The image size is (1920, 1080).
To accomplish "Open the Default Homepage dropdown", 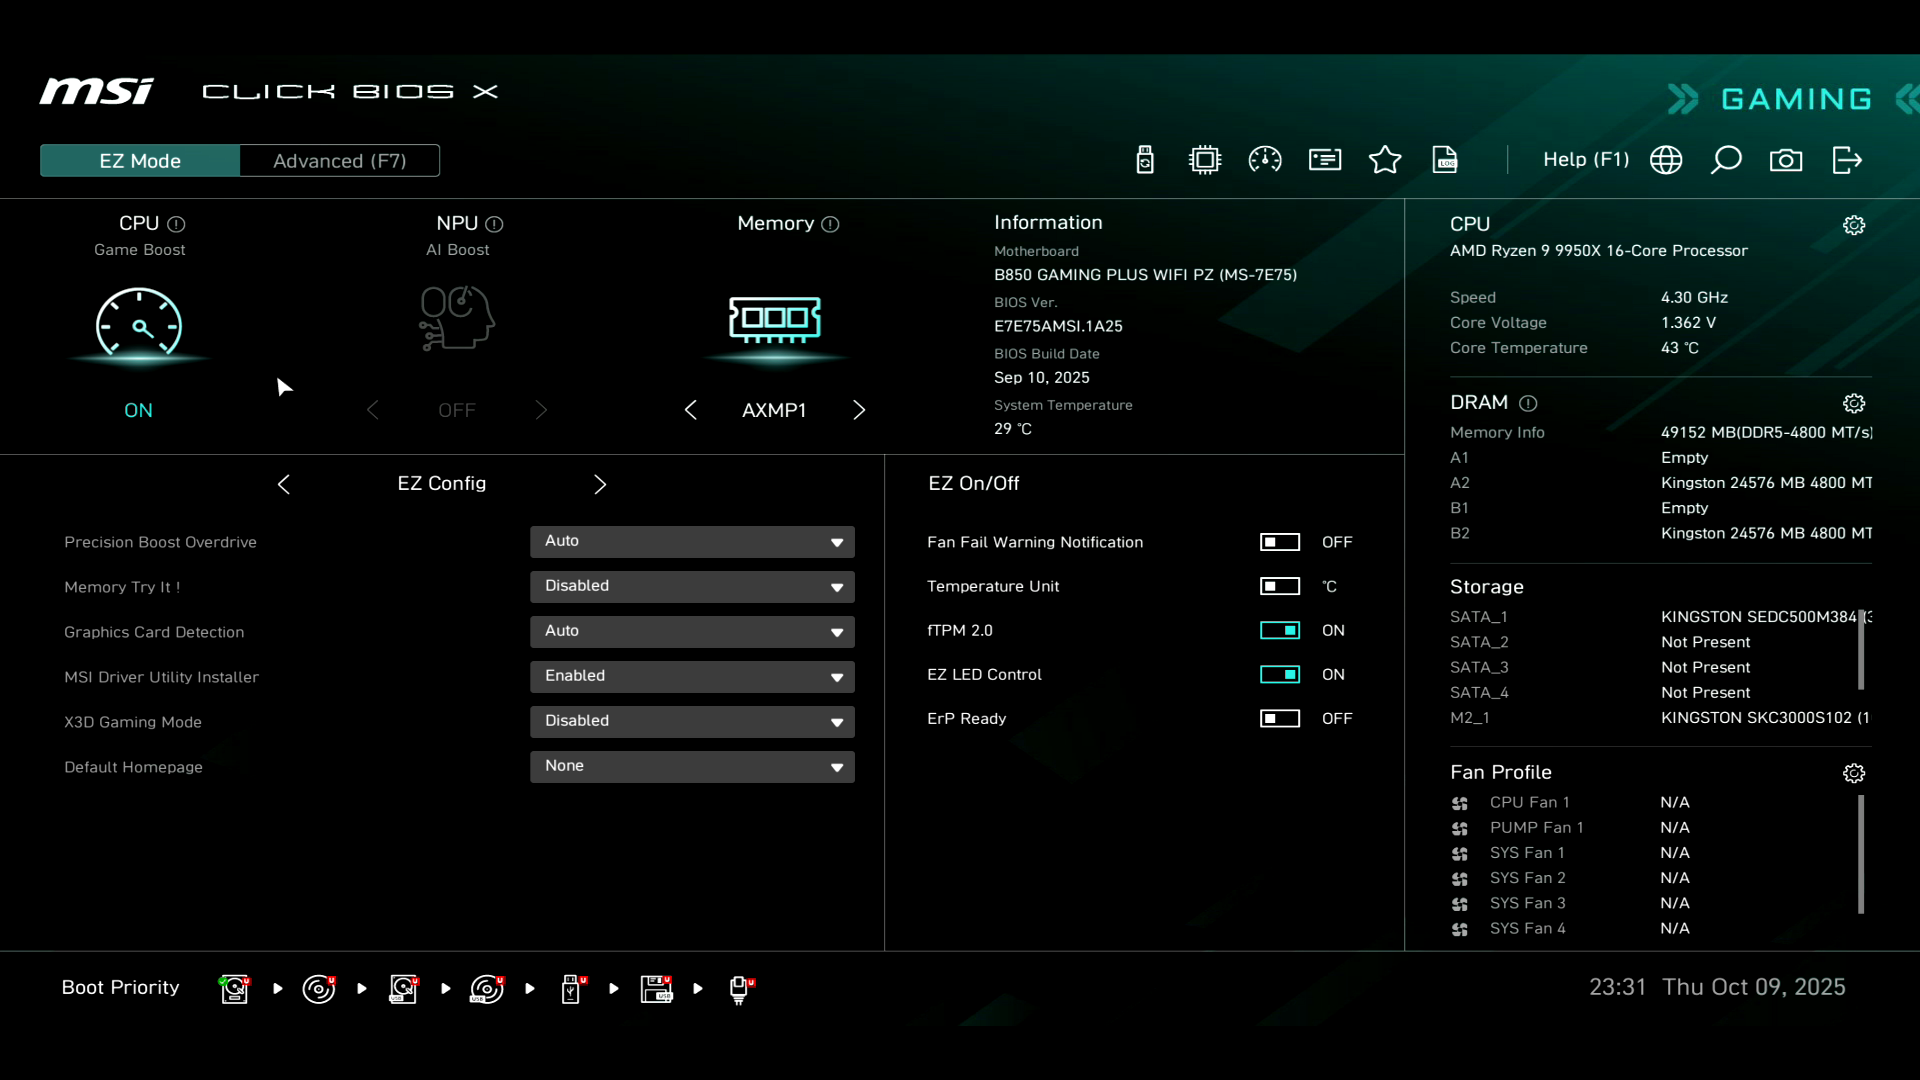I will point(692,766).
